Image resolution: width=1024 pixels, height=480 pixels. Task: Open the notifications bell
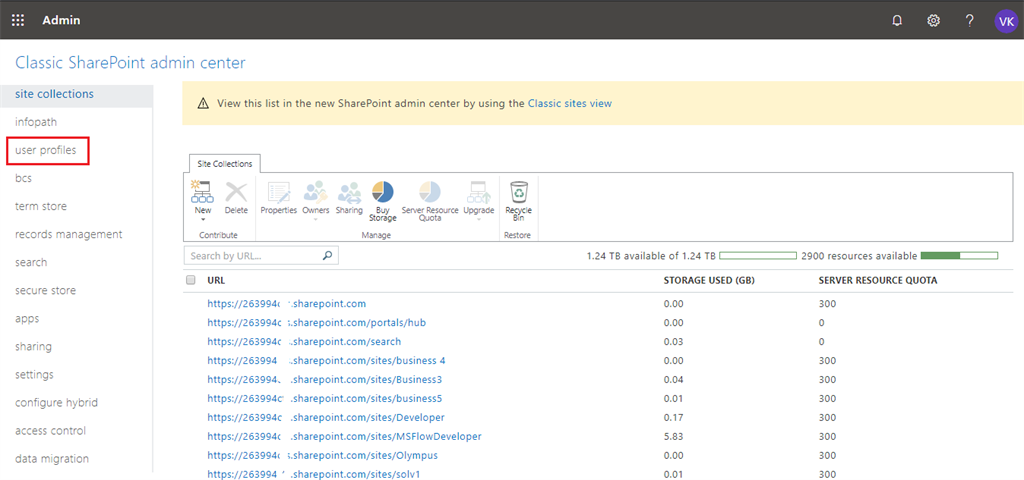(x=897, y=20)
